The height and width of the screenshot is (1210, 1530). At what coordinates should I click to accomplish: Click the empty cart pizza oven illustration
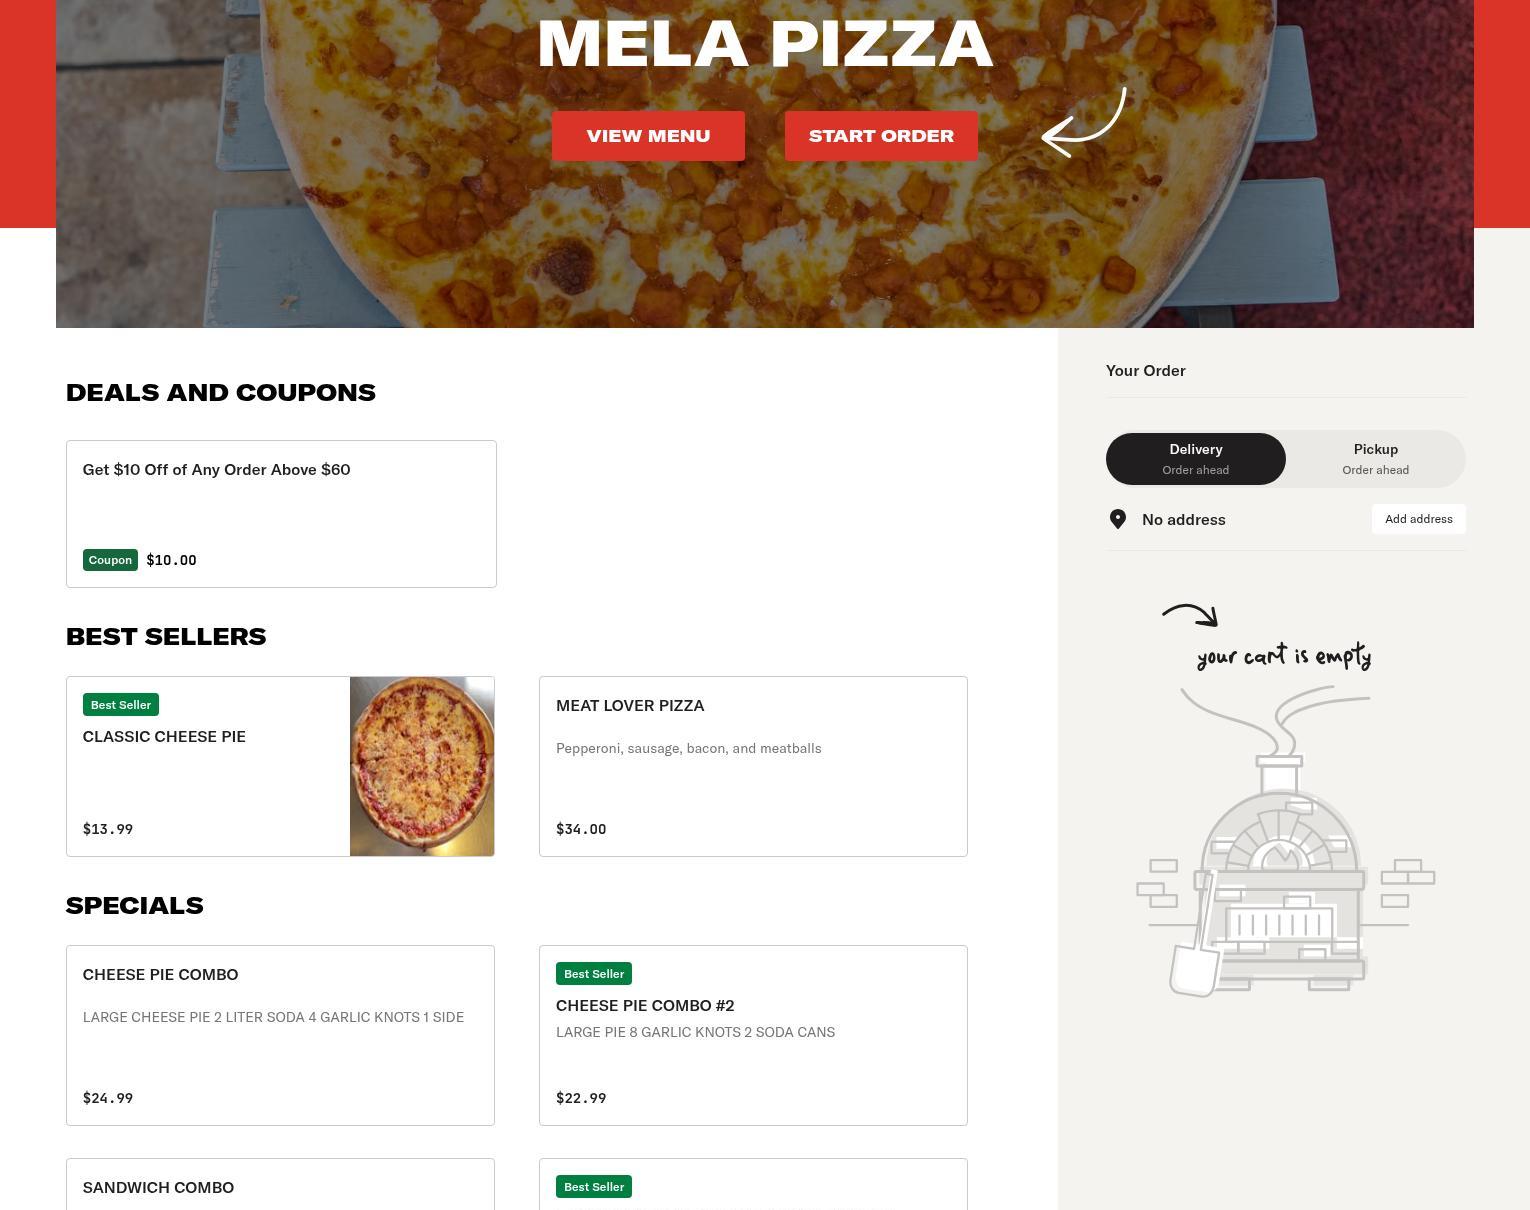tap(1286, 841)
